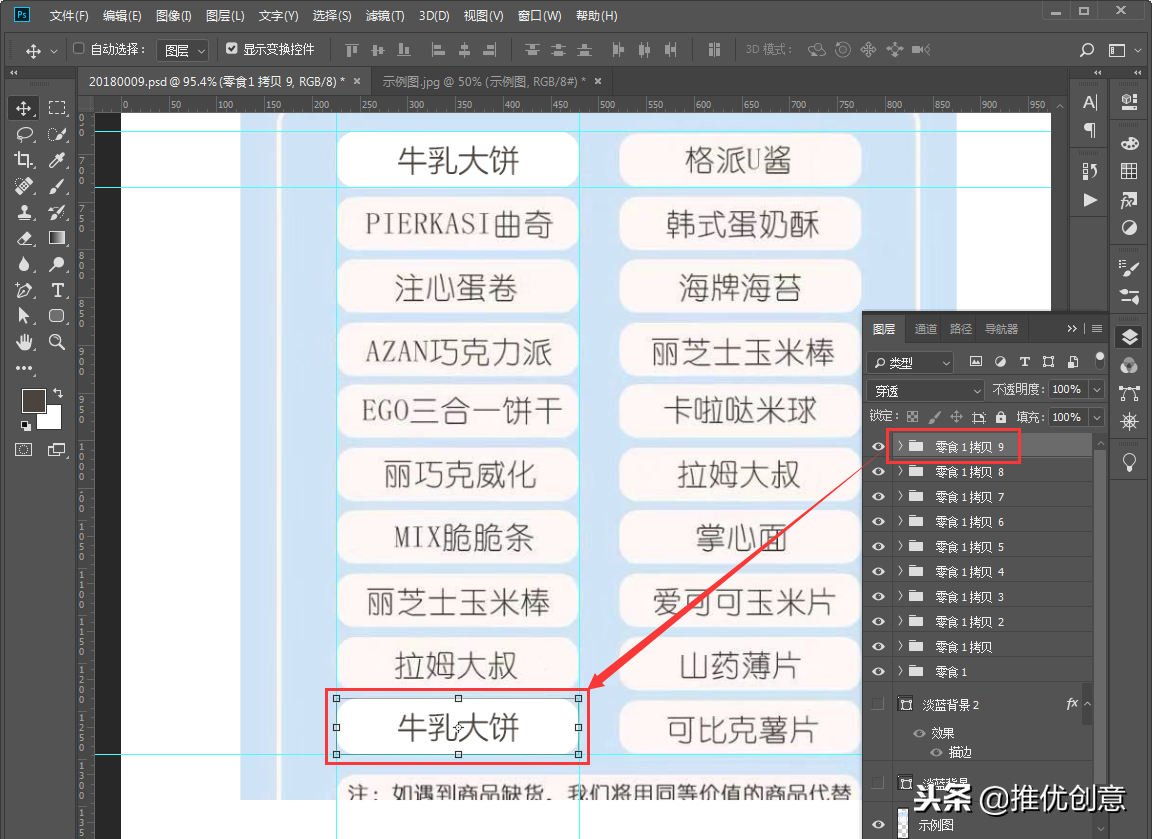Select the Brush tool

coord(57,187)
